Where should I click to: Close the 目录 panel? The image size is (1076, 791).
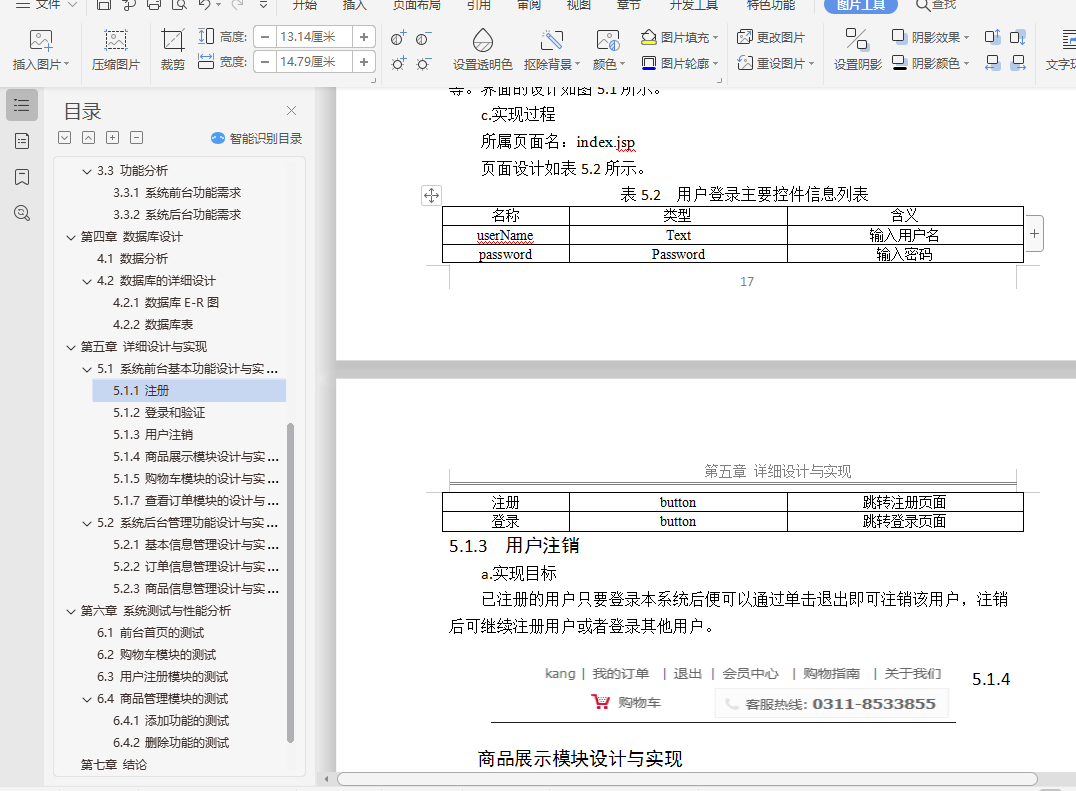[292, 110]
